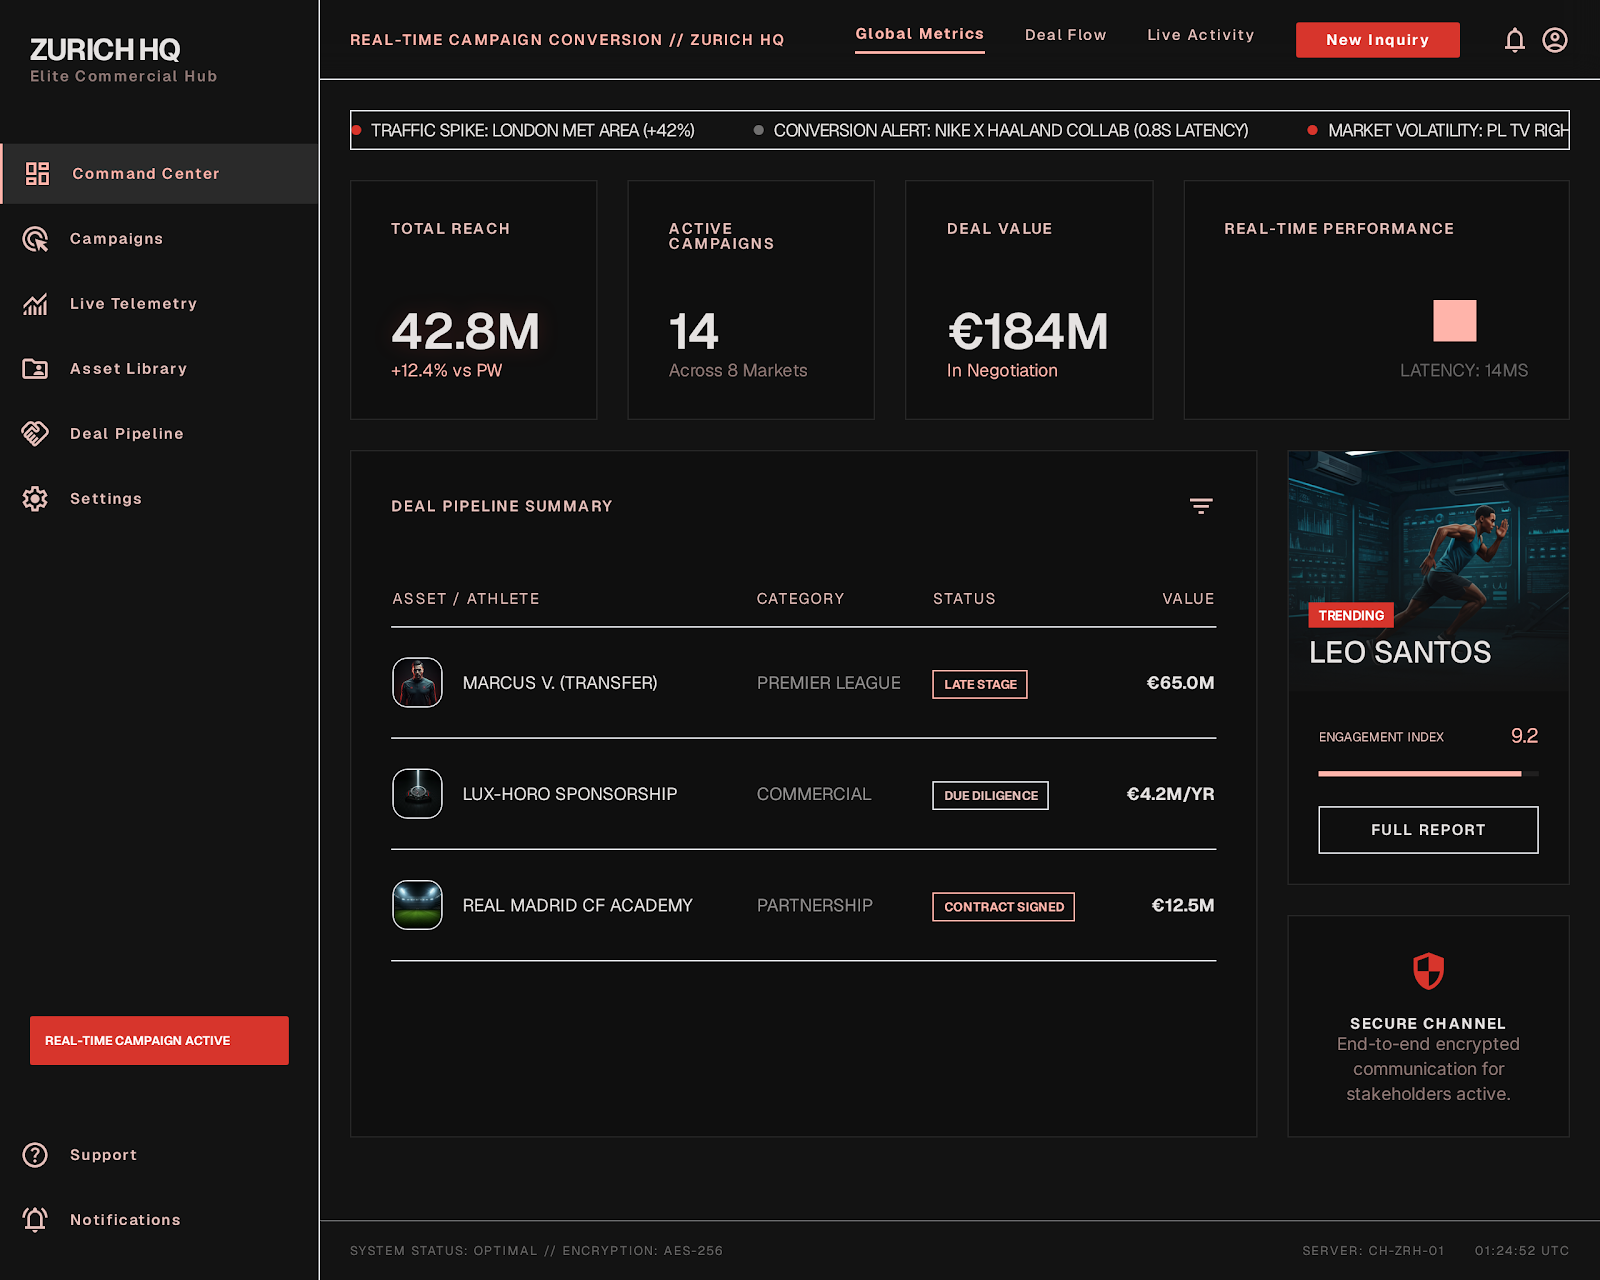Click the Engagement Index progress bar
The width and height of the screenshot is (1600, 1280).
[1428, 773]
